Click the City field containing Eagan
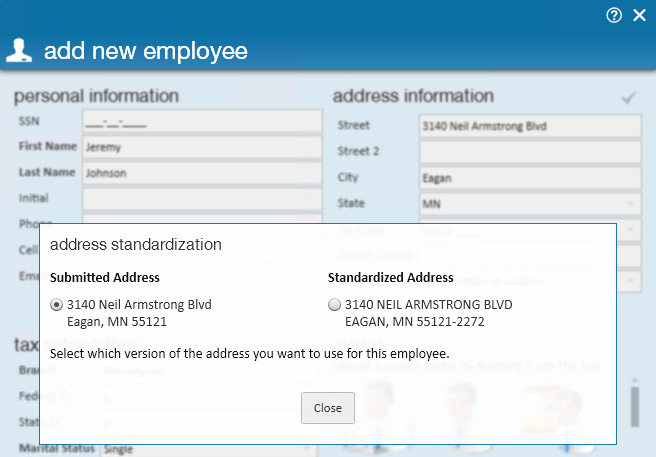Screen dimensions: 656x457 [x=530, y=178]
